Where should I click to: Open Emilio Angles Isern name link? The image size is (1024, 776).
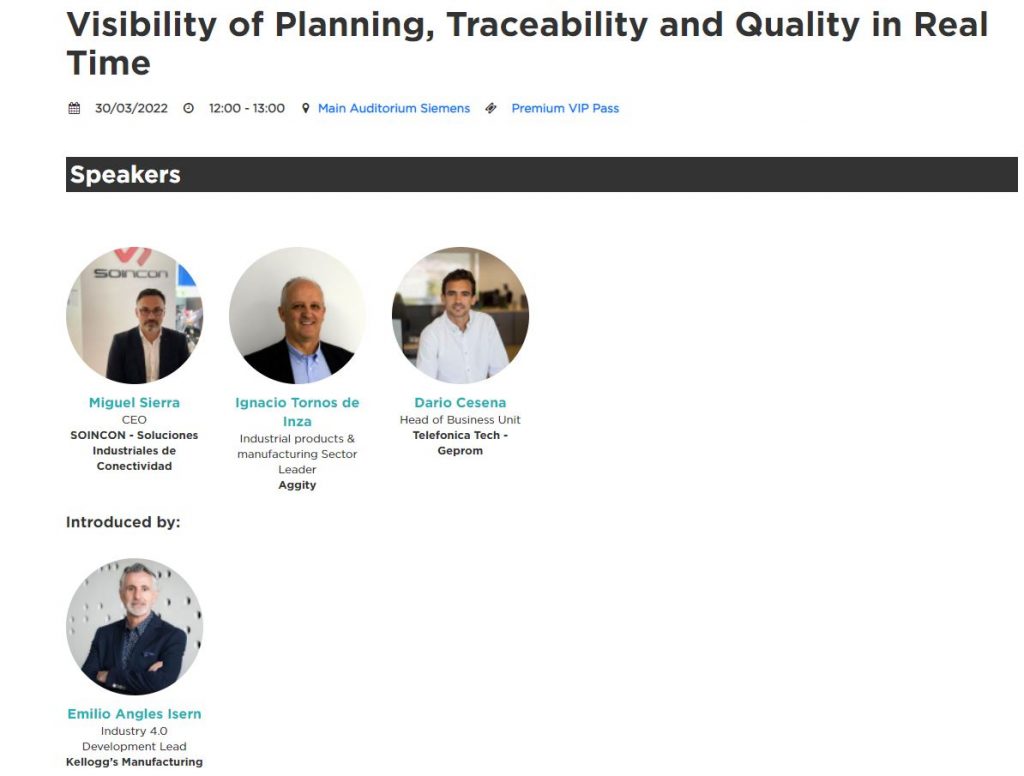[134, 714]
